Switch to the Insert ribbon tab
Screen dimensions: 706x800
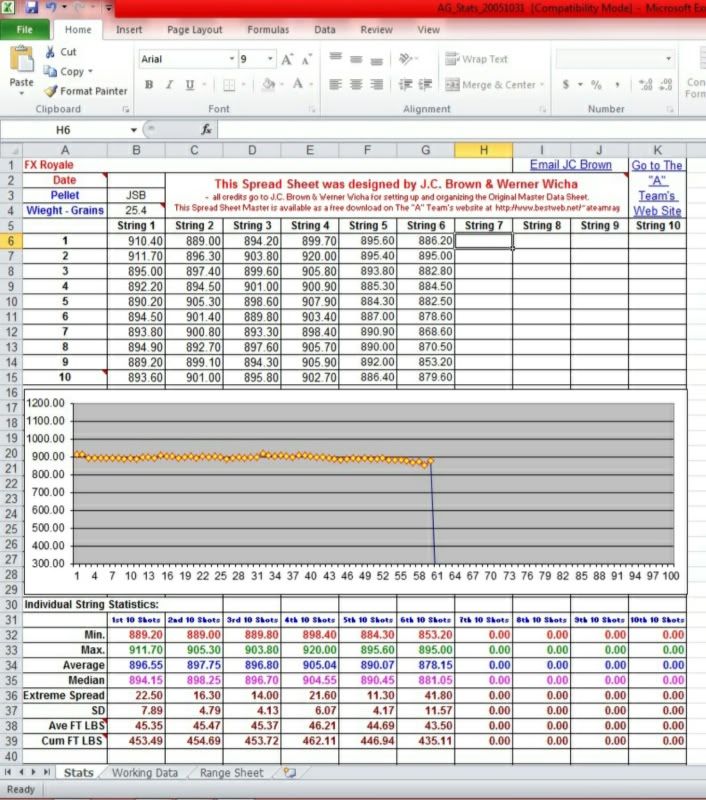pos(129,30)
